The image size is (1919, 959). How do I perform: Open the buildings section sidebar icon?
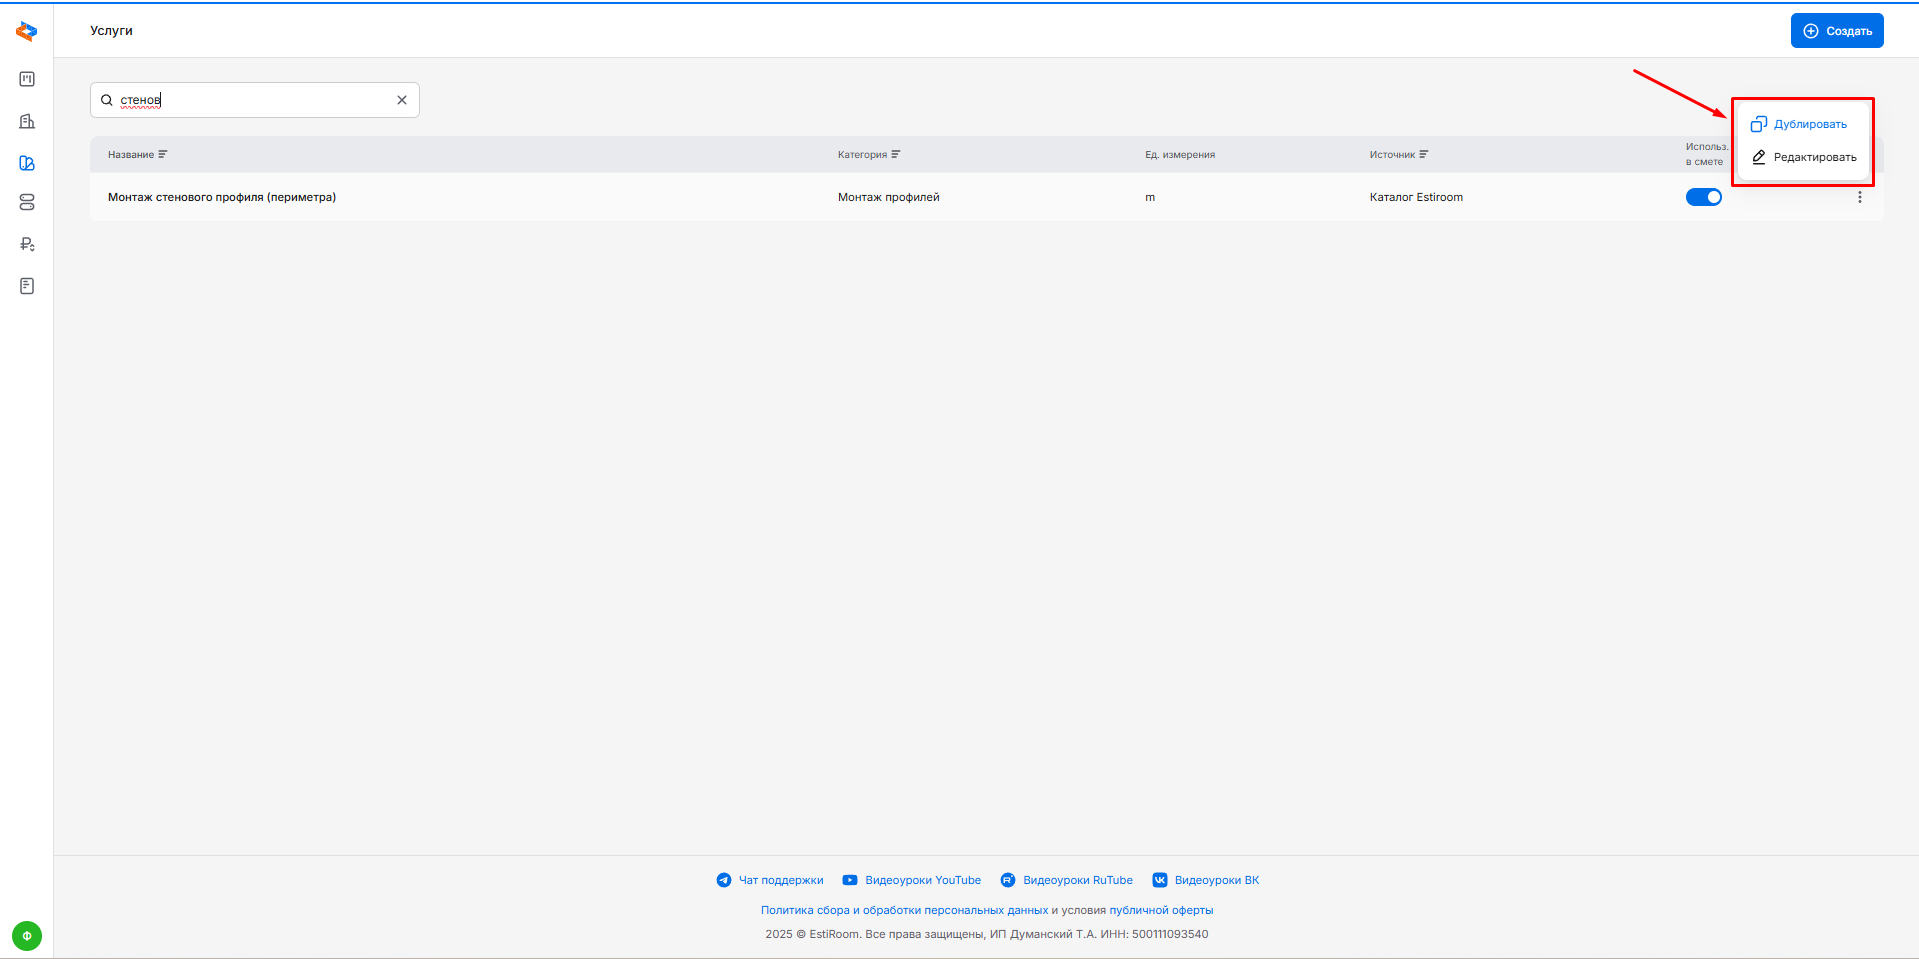[x=27, y=121]
